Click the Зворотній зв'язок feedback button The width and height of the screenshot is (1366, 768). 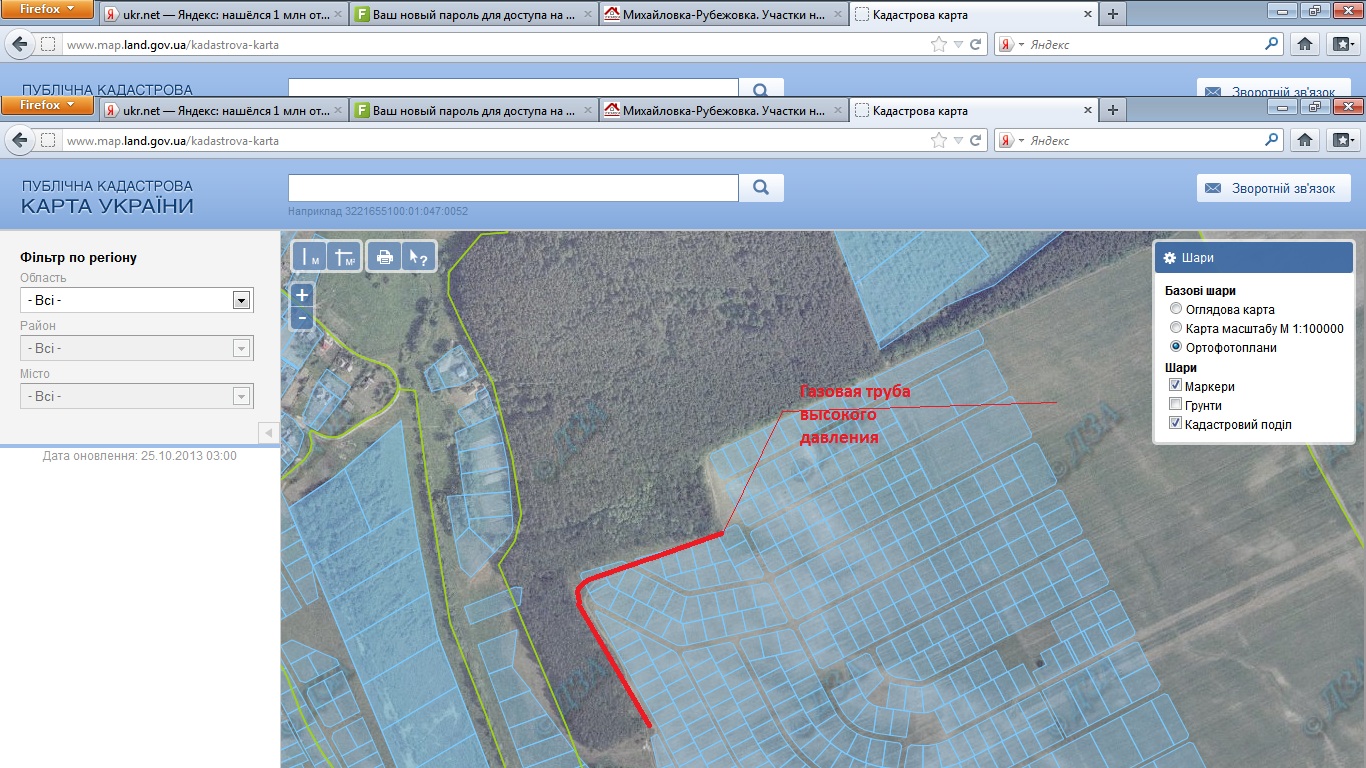click(x=1273, y=188)
